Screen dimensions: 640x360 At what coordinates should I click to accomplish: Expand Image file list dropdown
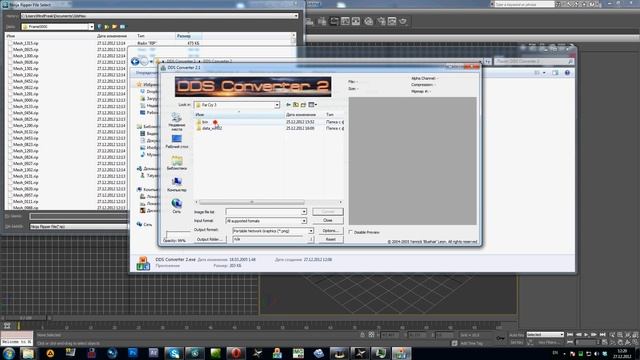tap(304, 212)
